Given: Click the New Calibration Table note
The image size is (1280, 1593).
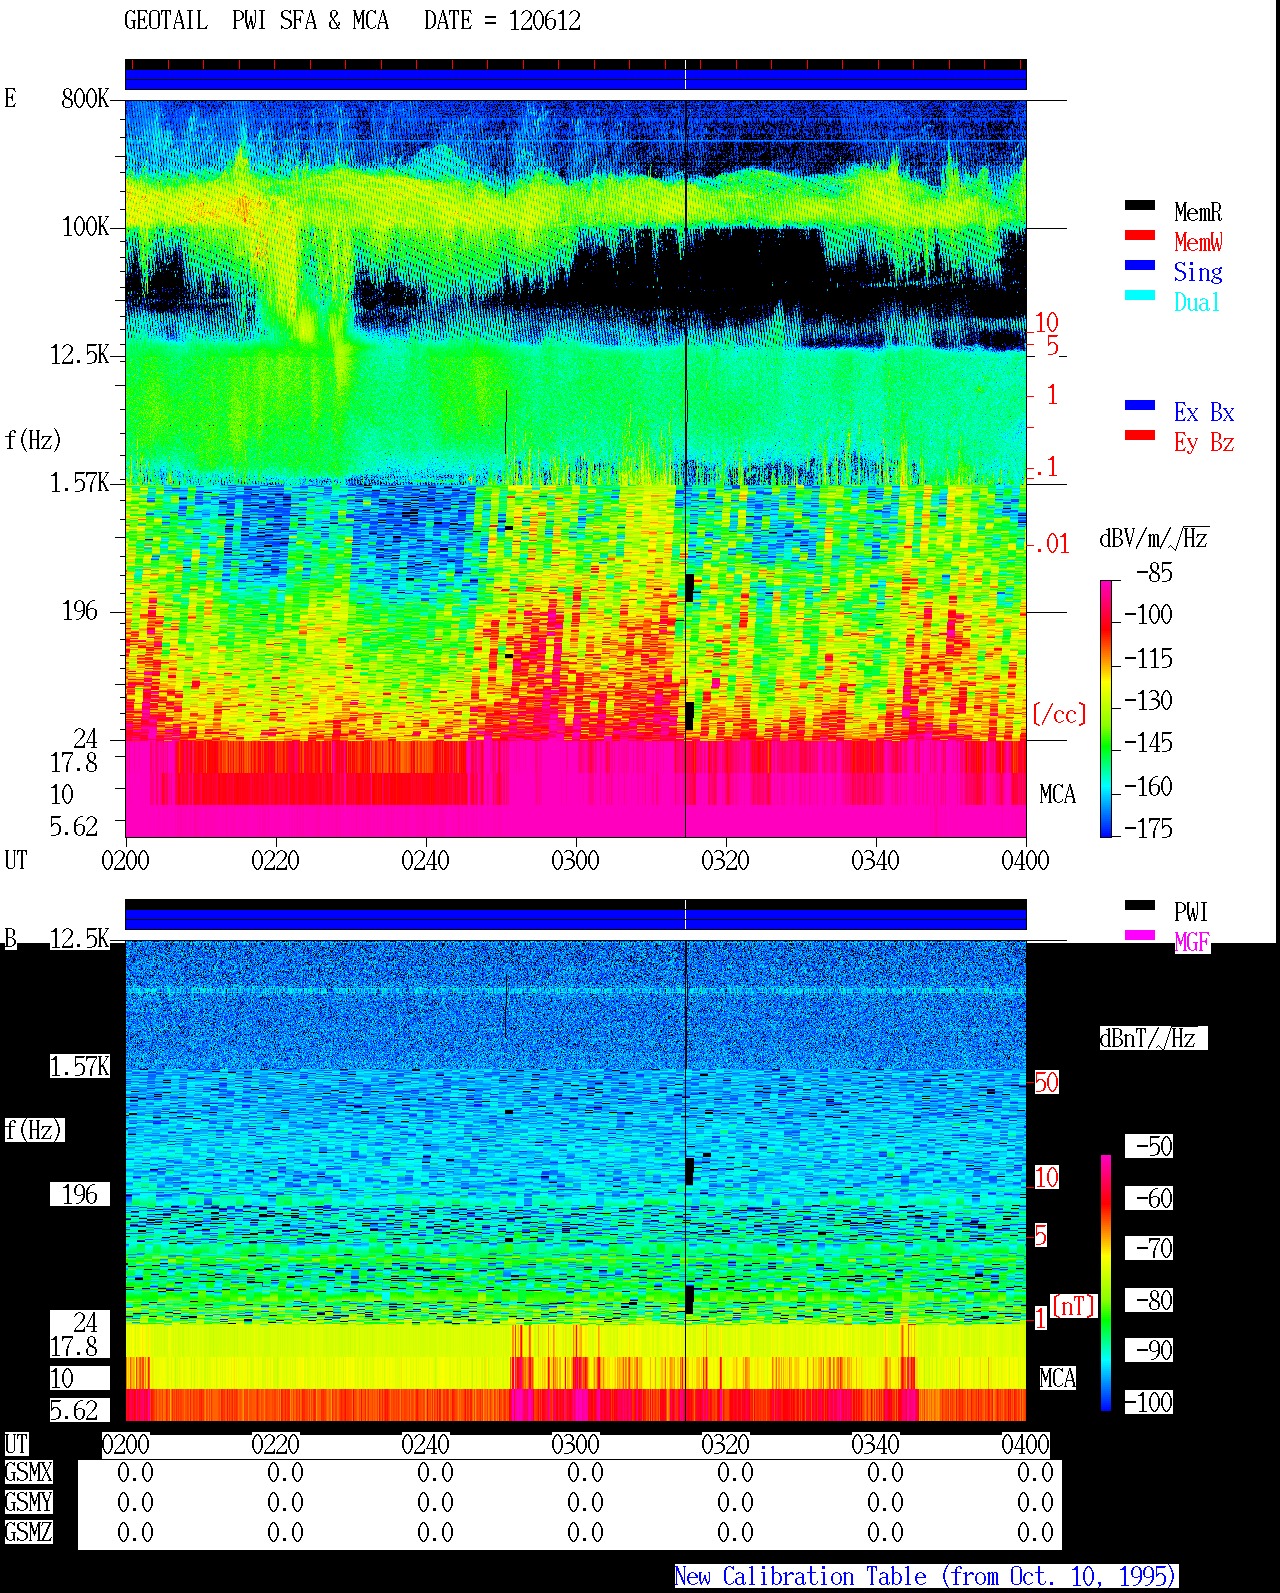Looking at the screenshot, I should [926, 1577].
